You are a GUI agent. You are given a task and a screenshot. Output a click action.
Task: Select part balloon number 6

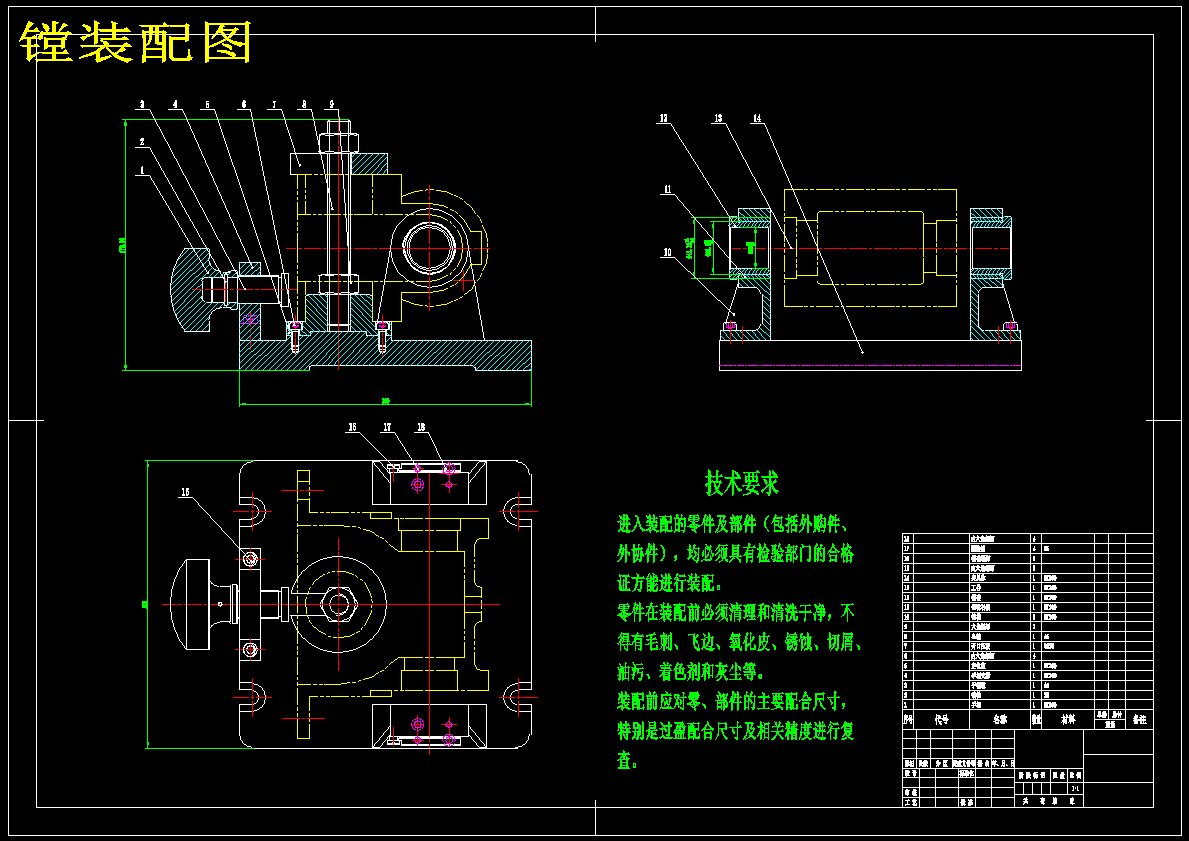pyautogui.click(x=243, y=105)
